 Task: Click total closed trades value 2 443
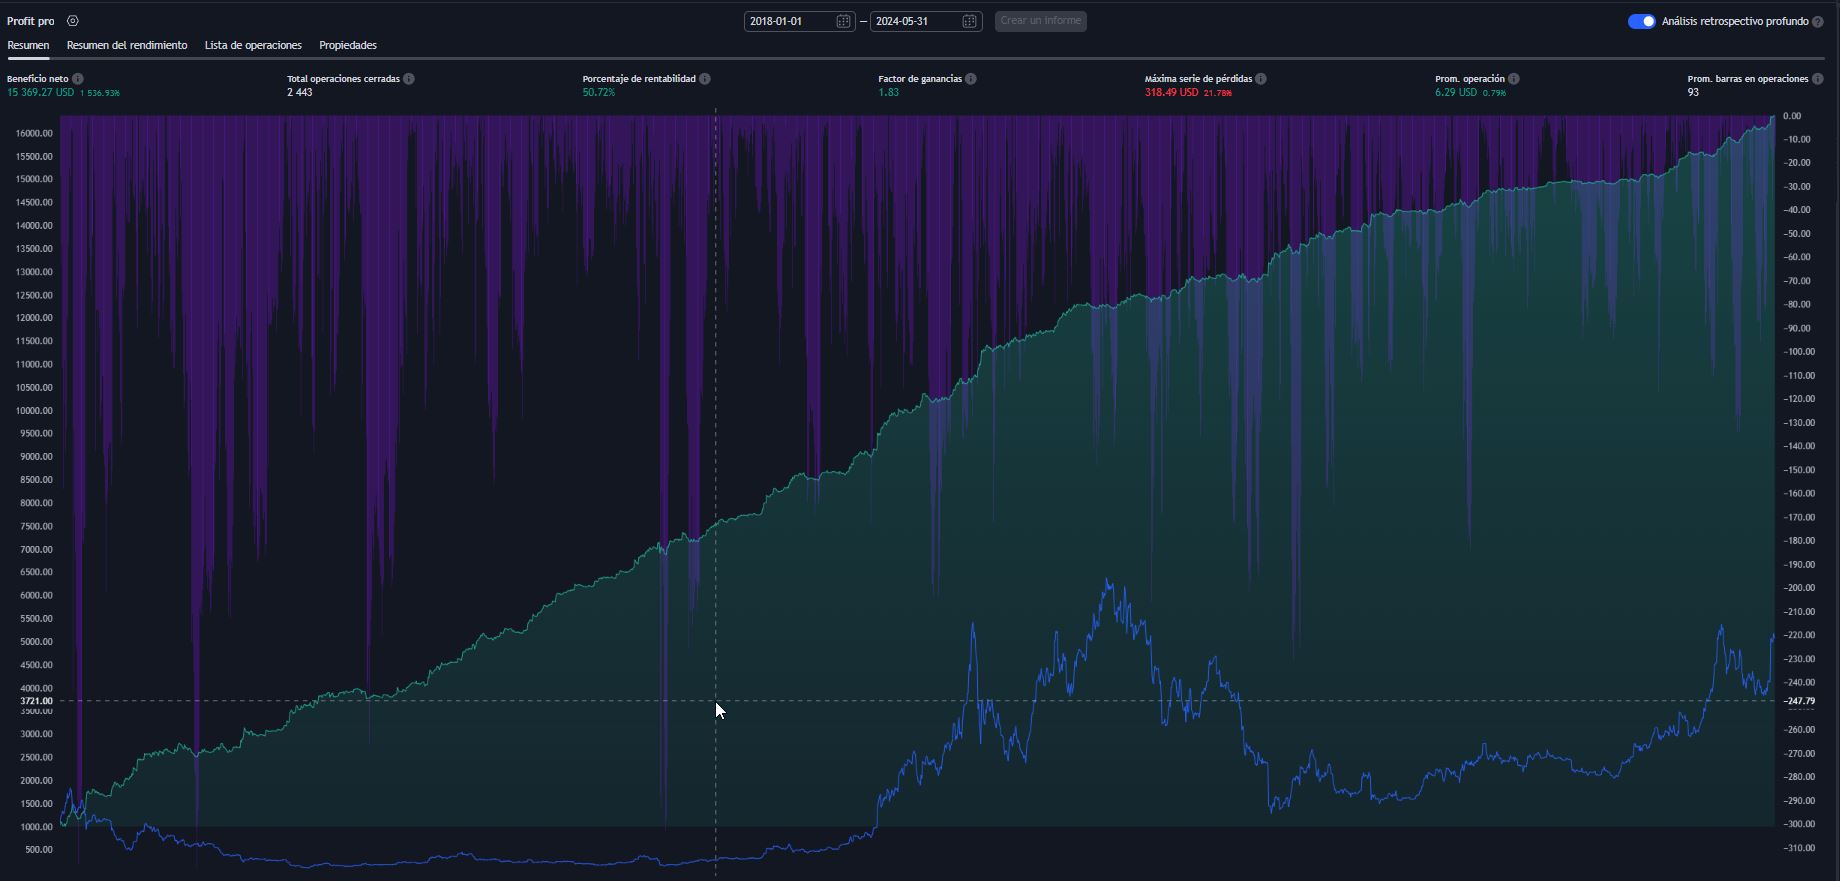click(300, 92)
